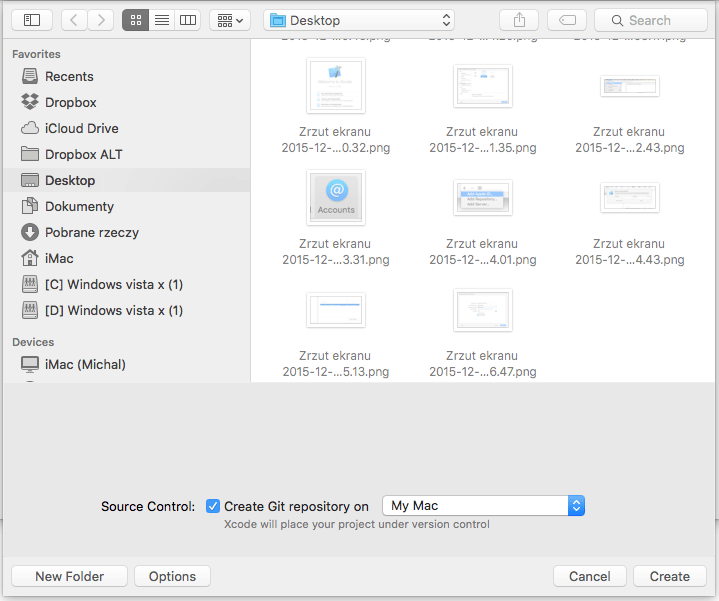
Task: Click the Share toolbar button
Action: (x=518, y=20)
